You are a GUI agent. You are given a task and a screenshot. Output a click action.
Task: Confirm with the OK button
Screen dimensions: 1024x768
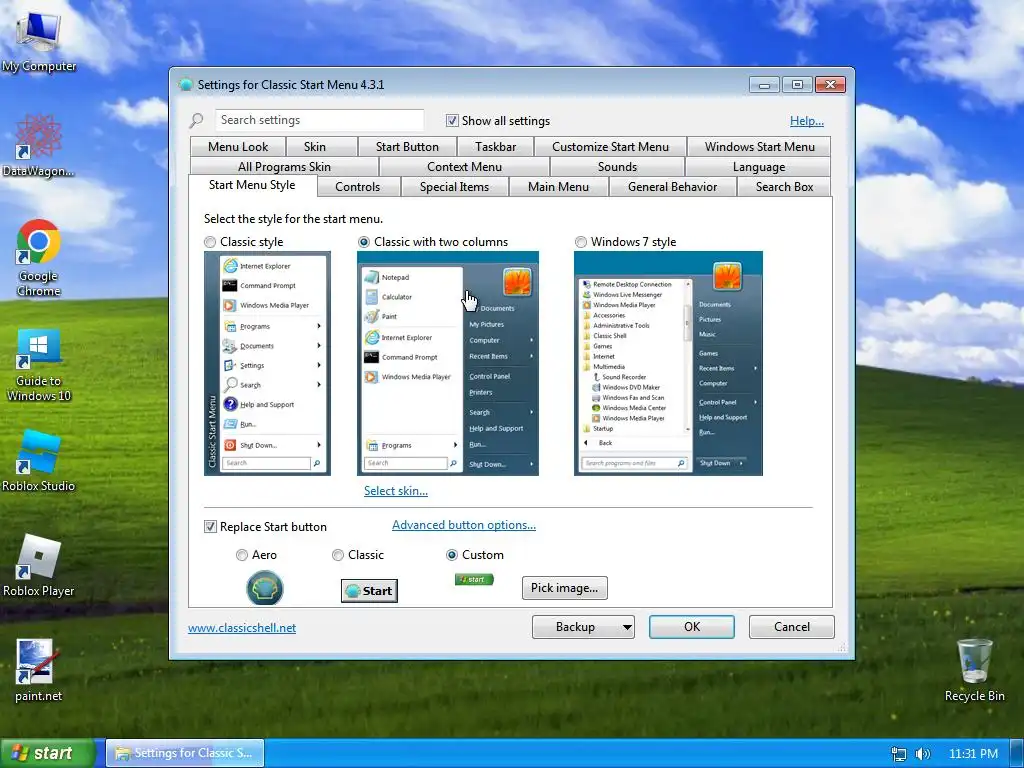[x=692, y=627]
